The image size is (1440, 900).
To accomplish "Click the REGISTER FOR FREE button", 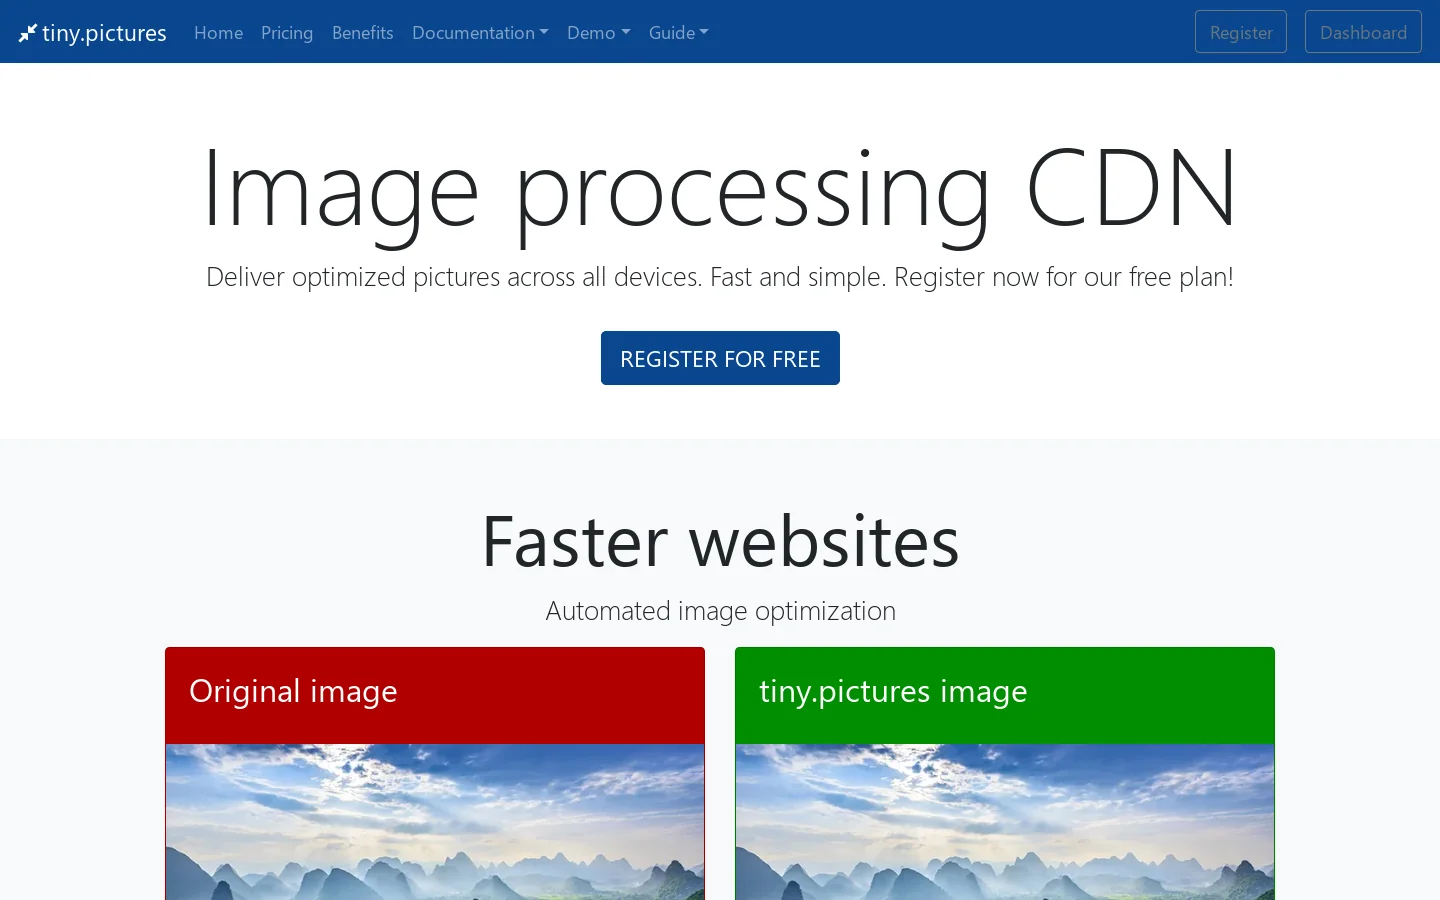I will tap(720, 358).
